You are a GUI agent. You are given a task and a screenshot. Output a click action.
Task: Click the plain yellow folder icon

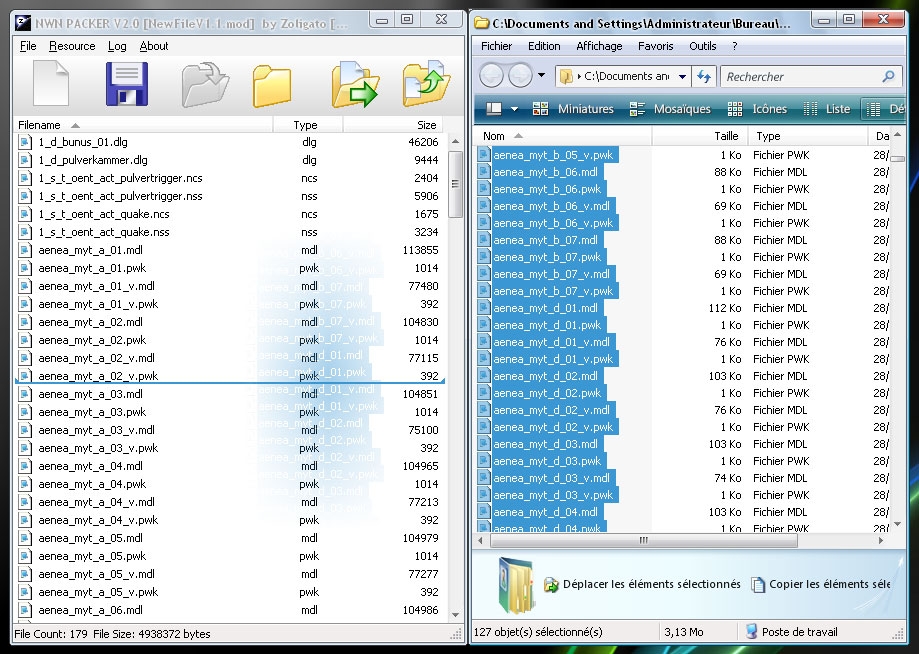272,86
